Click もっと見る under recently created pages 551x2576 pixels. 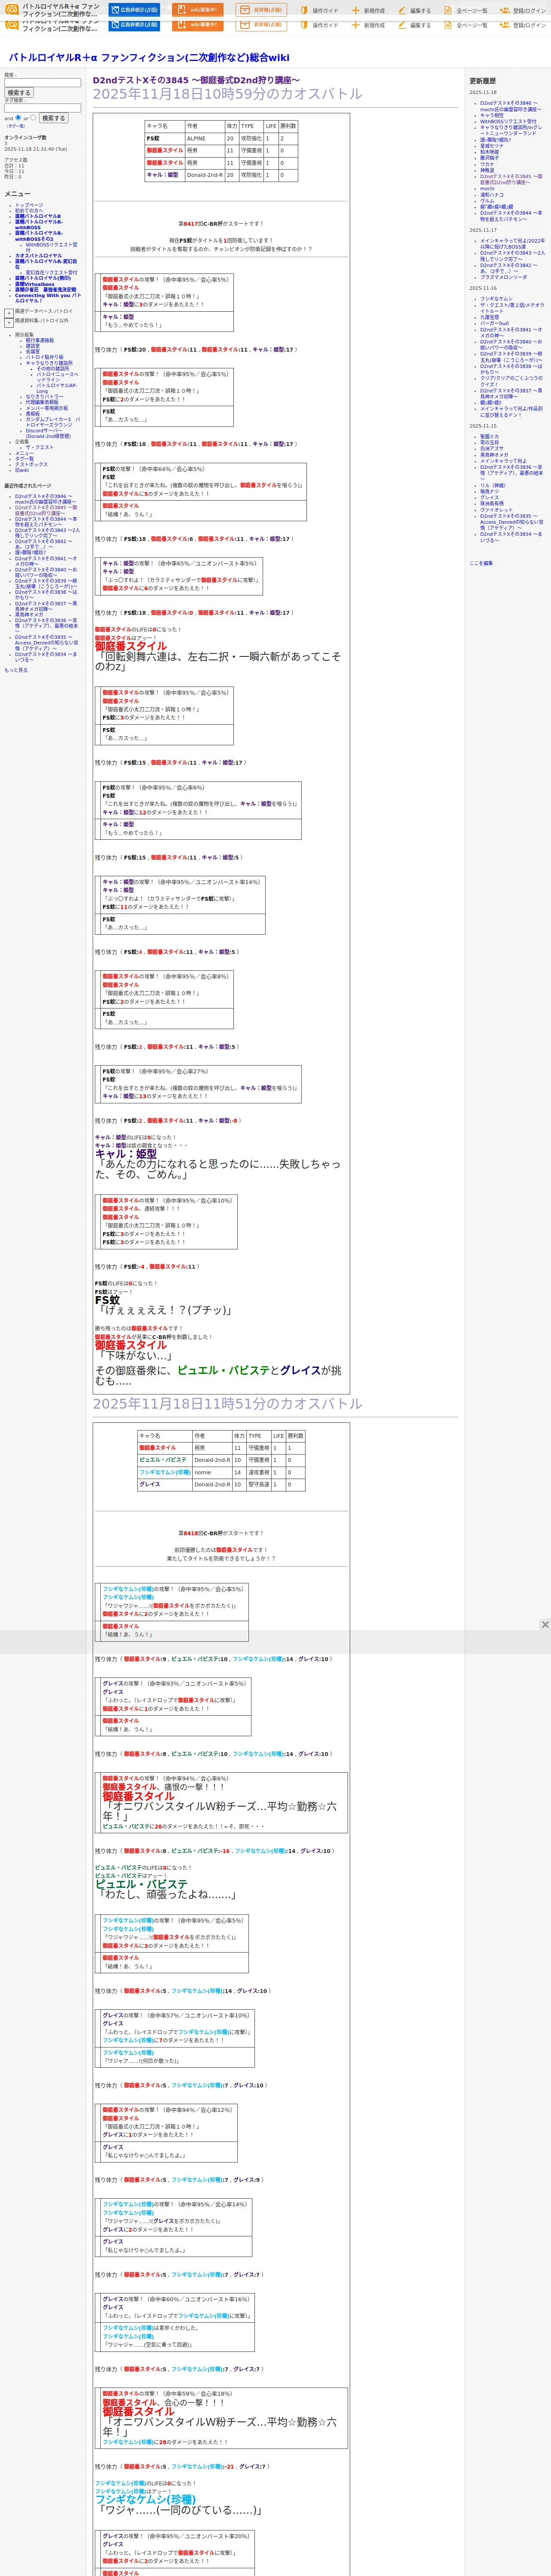(x=16, y=670)
